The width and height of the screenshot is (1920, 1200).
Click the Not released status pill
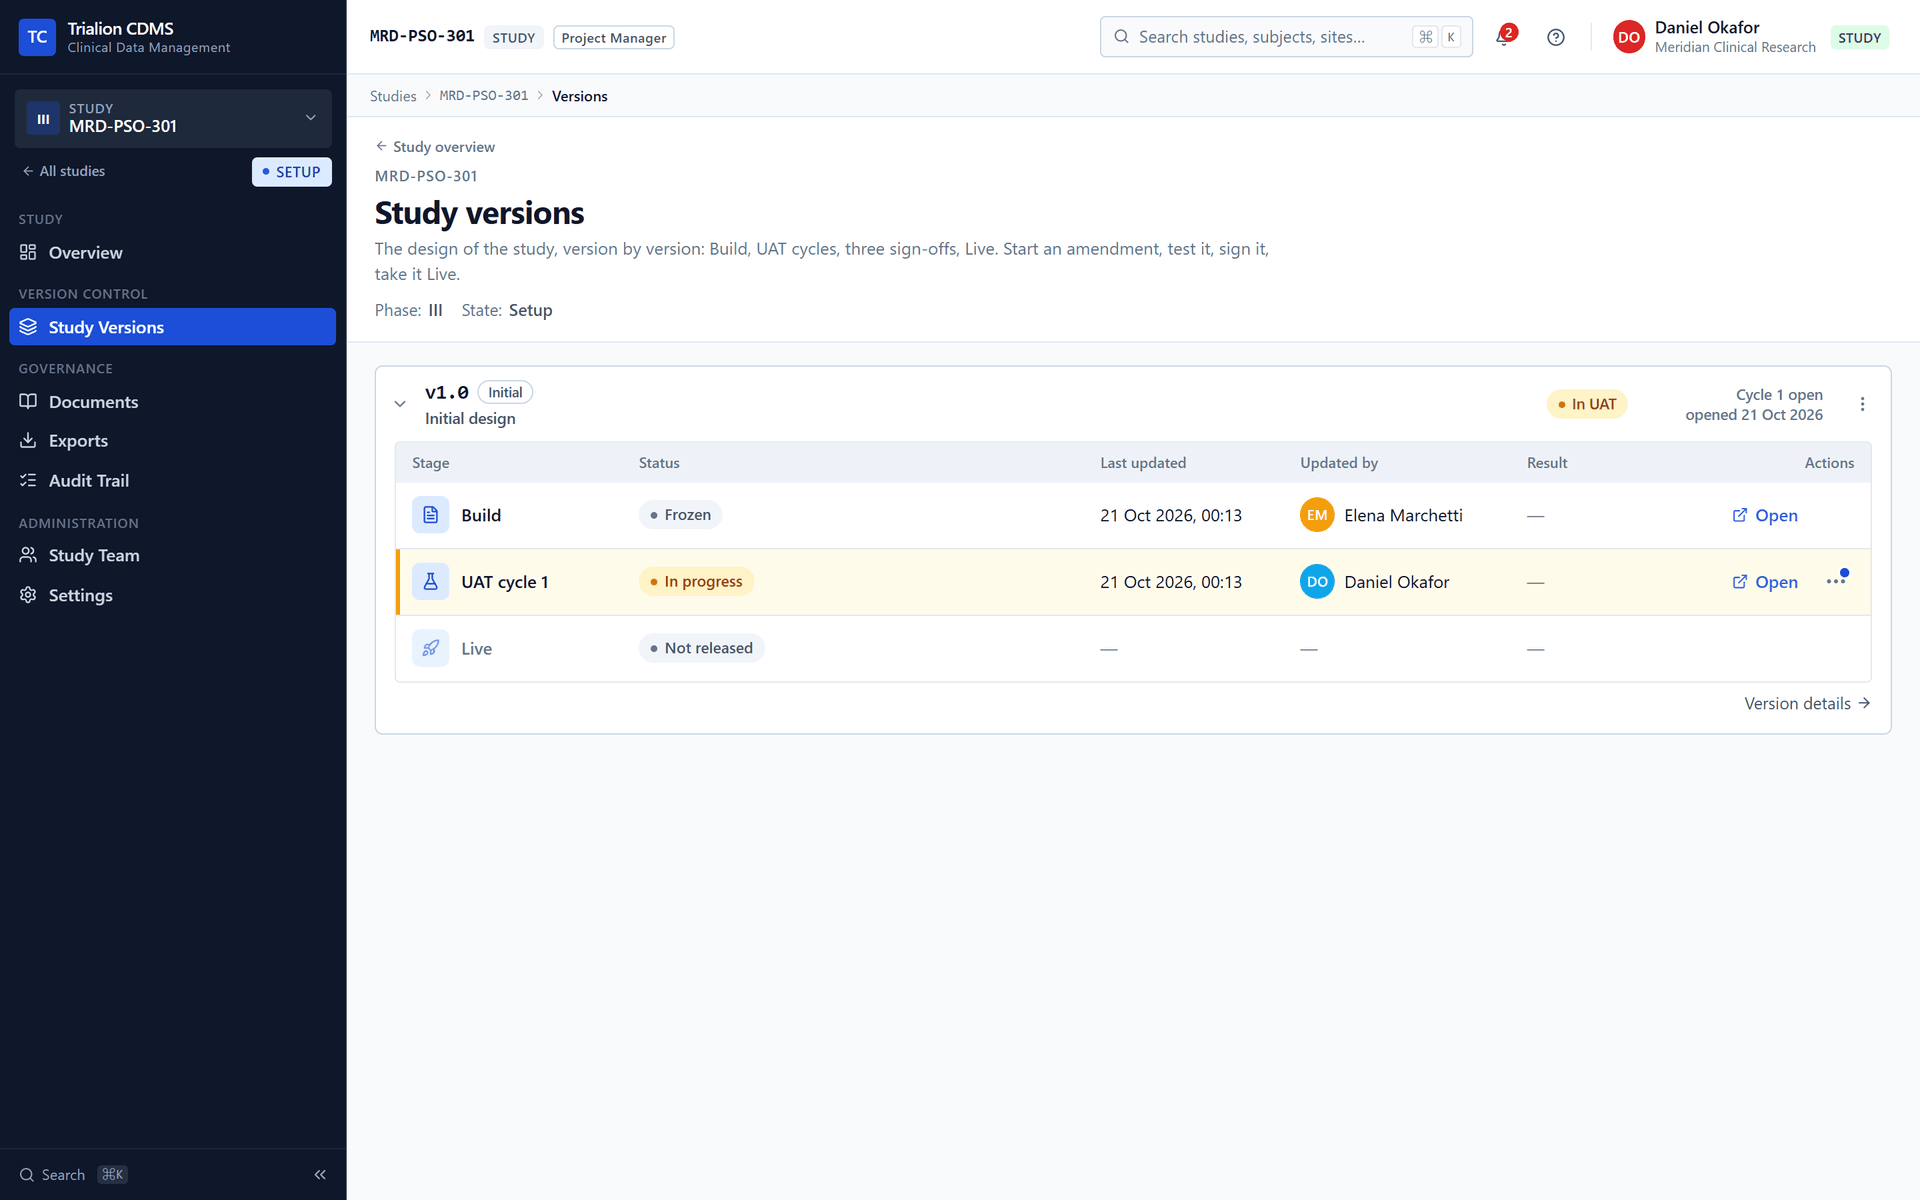point(701,648)
